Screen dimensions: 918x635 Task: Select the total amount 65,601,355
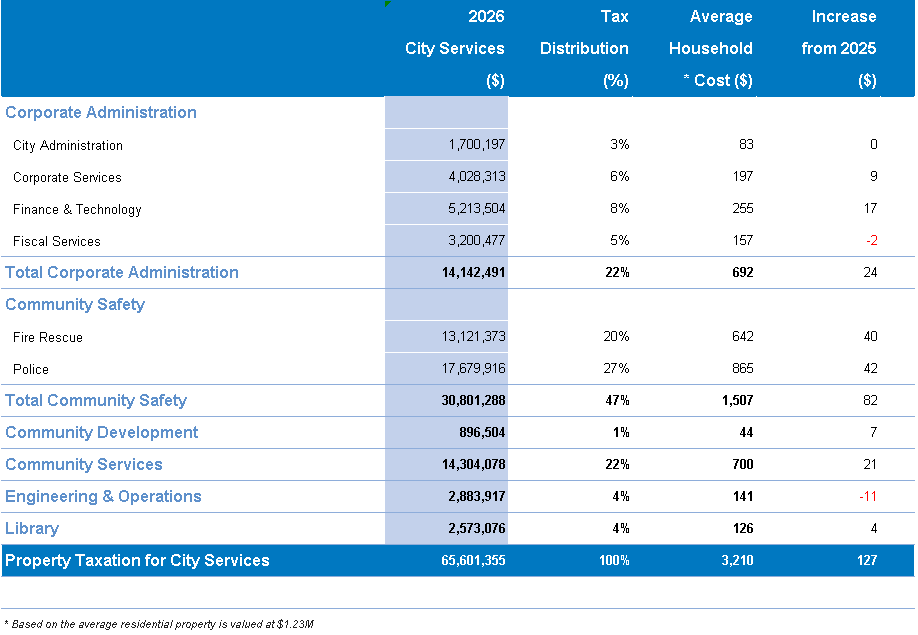click(x=473, y=561)
